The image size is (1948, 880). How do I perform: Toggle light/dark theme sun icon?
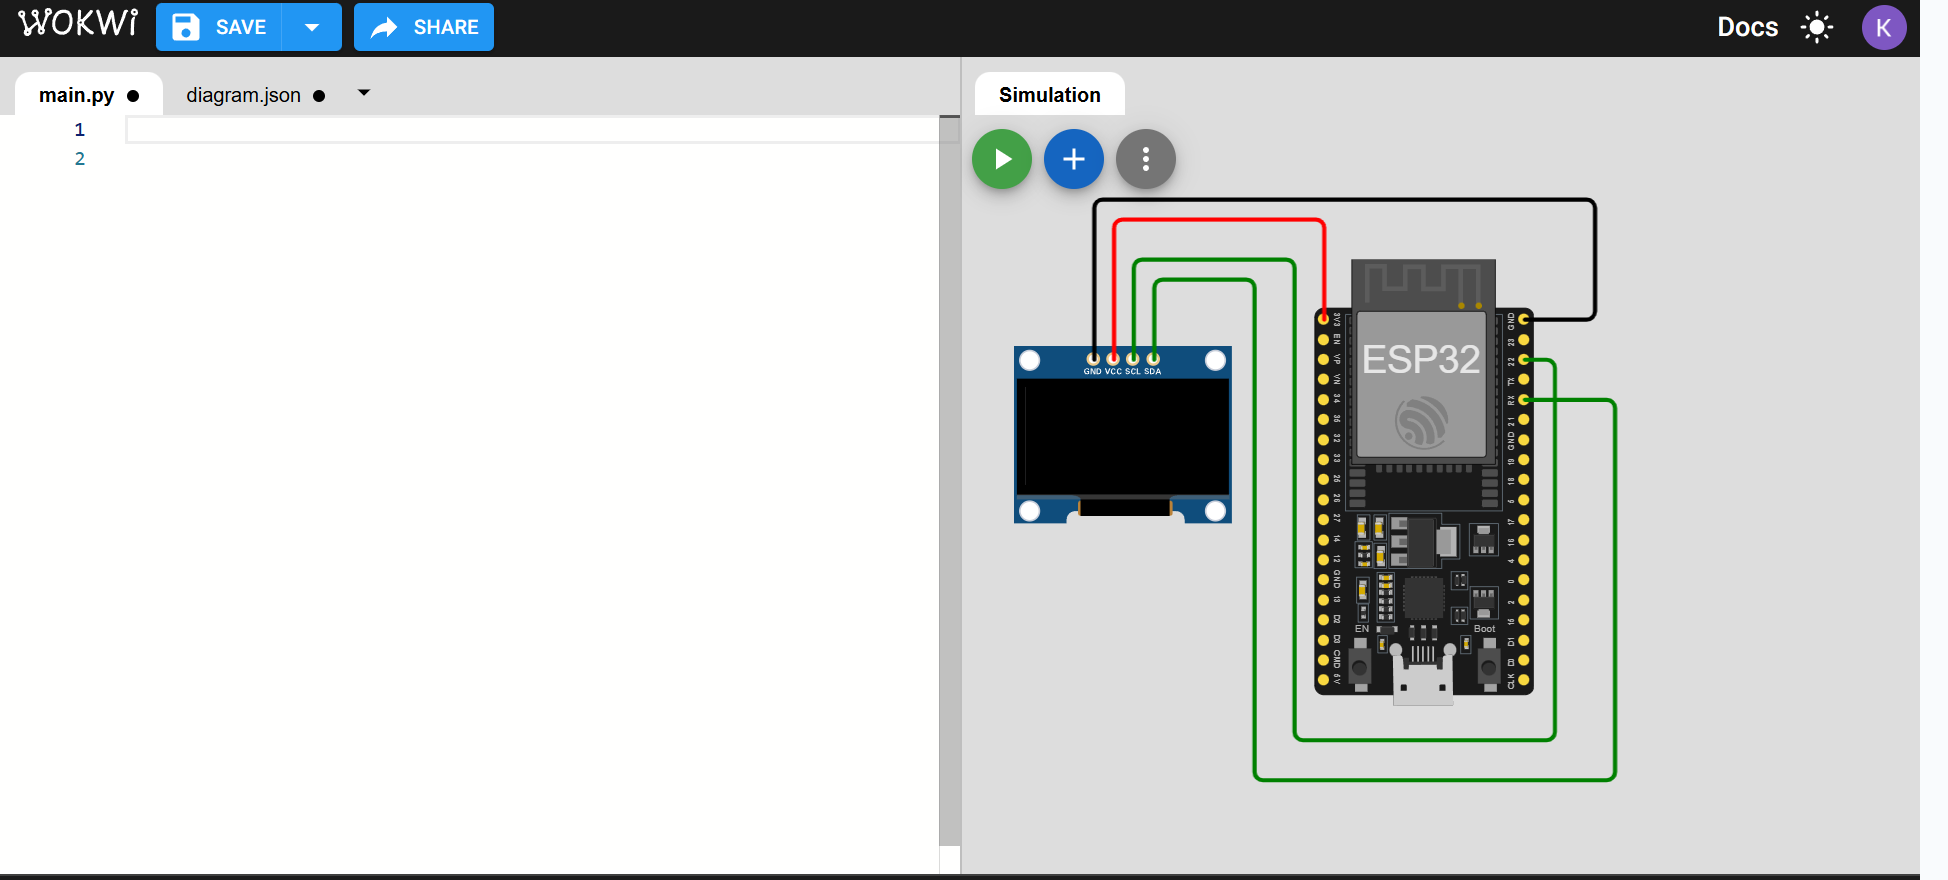coord(1817,27)
